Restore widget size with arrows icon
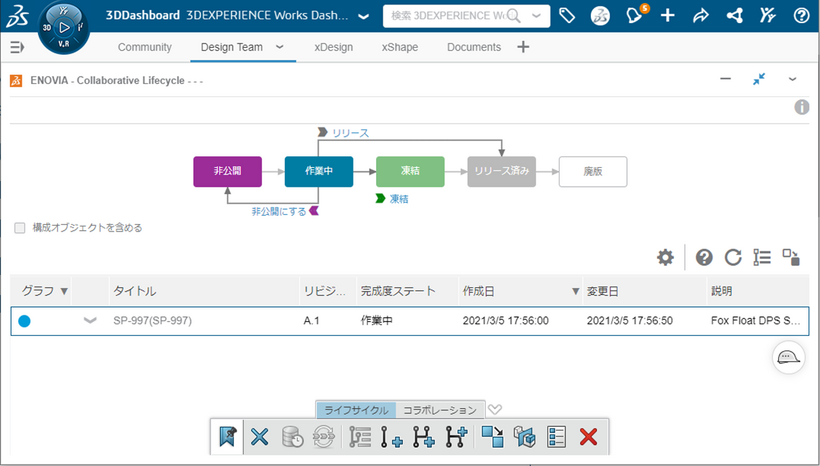Screen dimensions: 820x466 coord(759,79)
